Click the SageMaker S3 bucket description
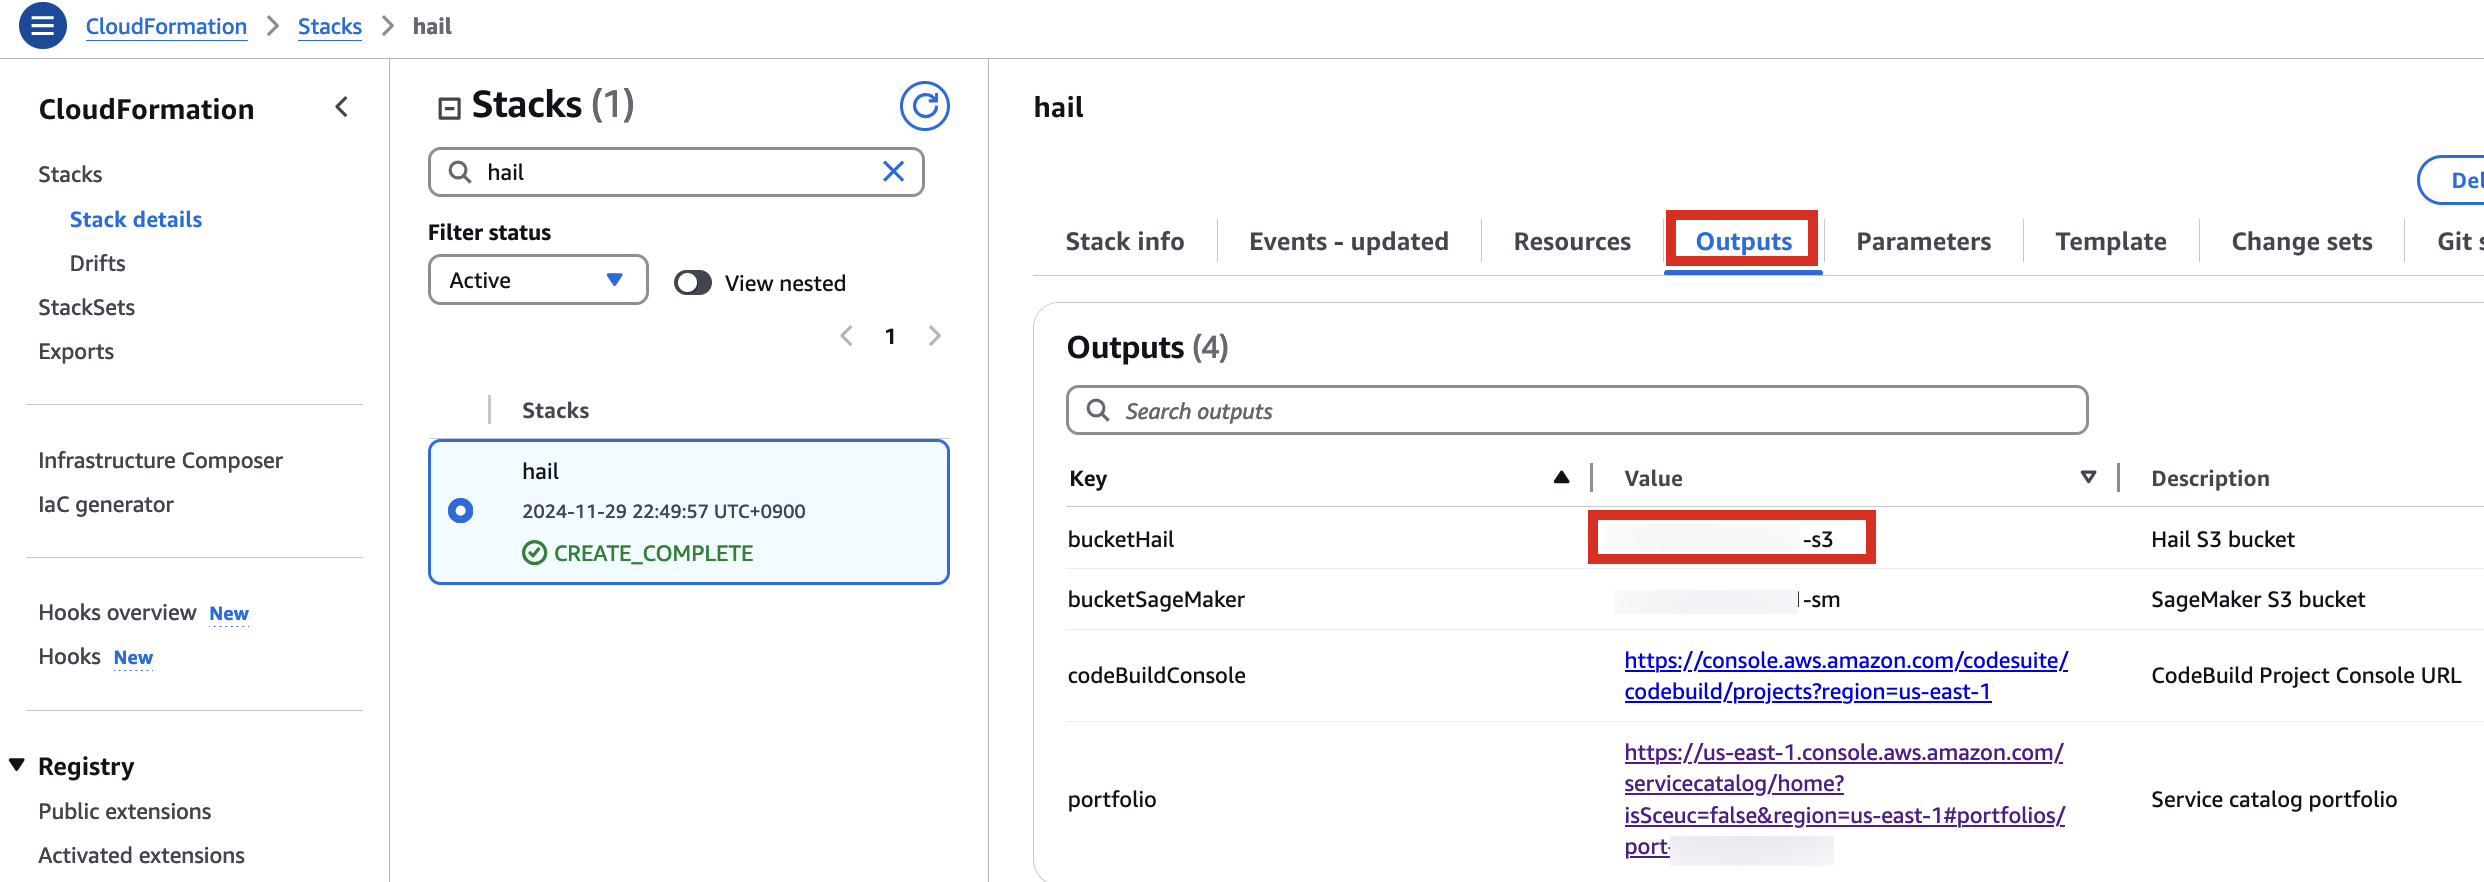The height and width of the screenshot is (882, 2484). [x=2258, y=600]
